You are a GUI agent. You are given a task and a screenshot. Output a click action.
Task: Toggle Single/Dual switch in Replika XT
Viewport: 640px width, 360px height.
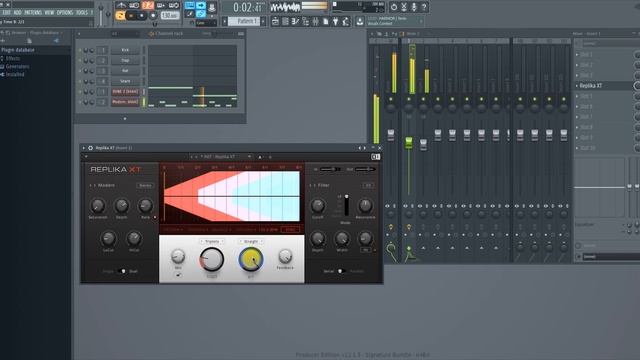122,271
